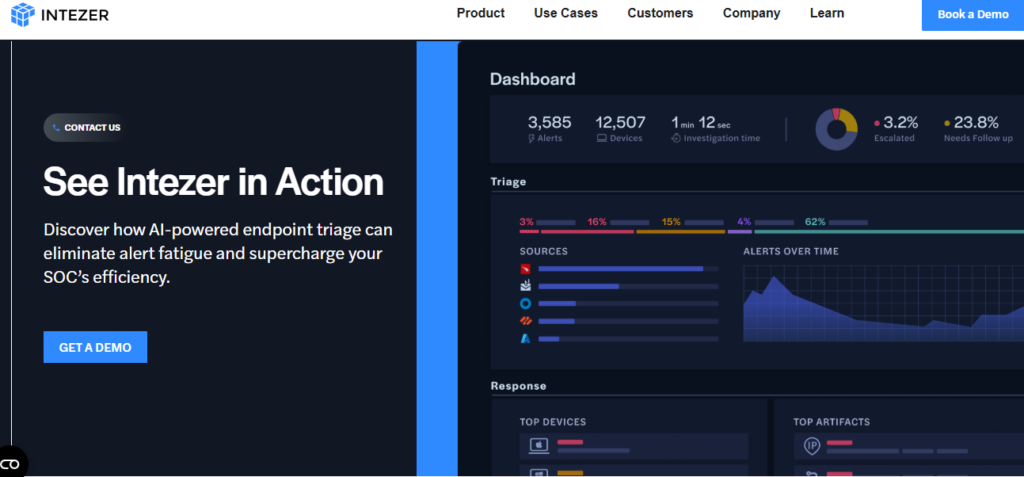
Task: Click the phone icon in Contact Us
Action: [x=56, y=128]
